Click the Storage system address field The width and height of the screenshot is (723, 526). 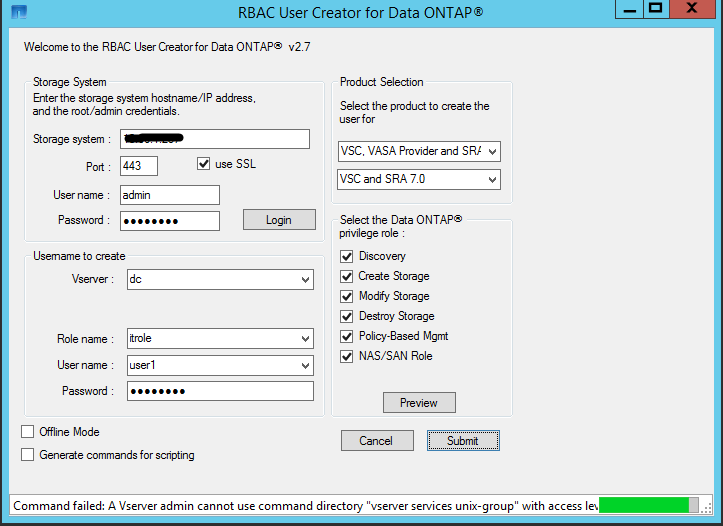[215, 139]
